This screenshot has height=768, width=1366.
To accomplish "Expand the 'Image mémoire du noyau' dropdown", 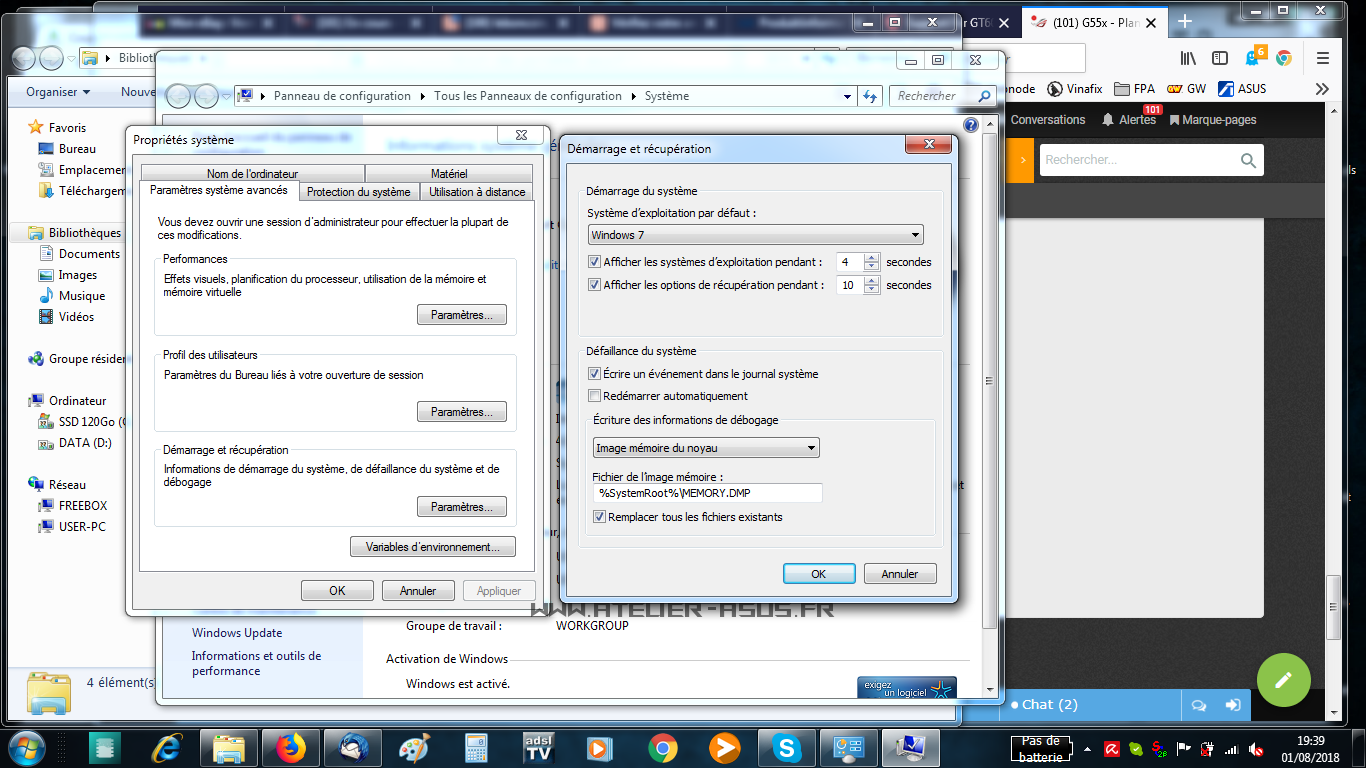I will point(706,448).
